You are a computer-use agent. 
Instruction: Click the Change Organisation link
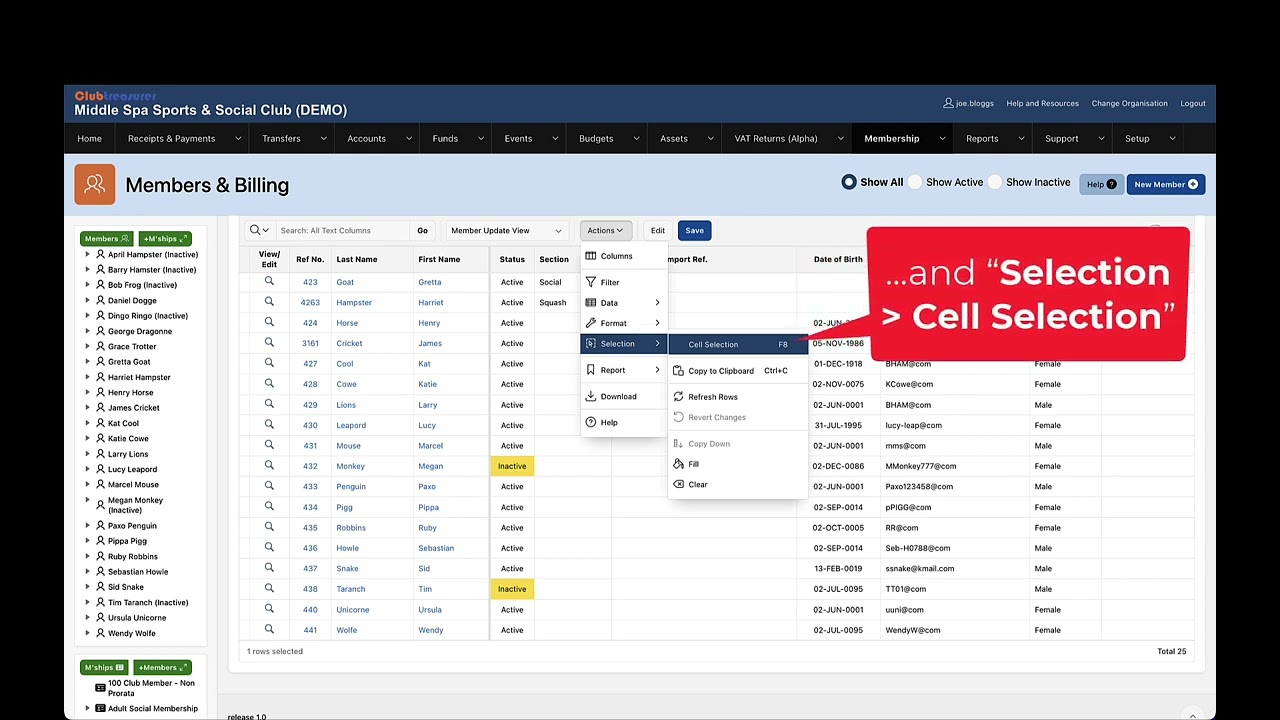pyautogui.click(x=1129, y=103)
